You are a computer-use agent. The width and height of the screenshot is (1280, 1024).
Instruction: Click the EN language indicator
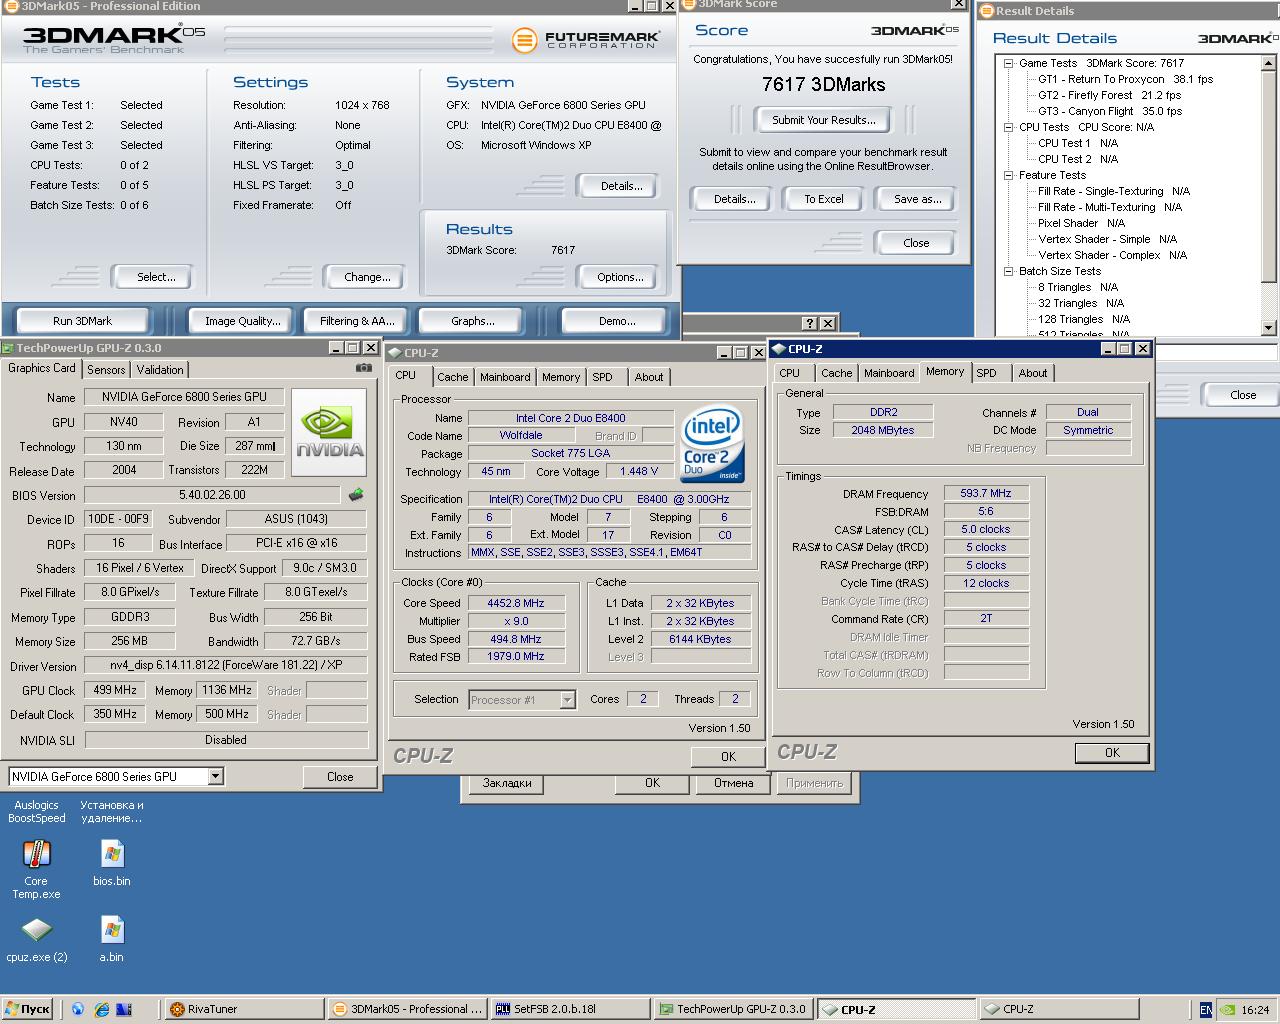1206,1010
